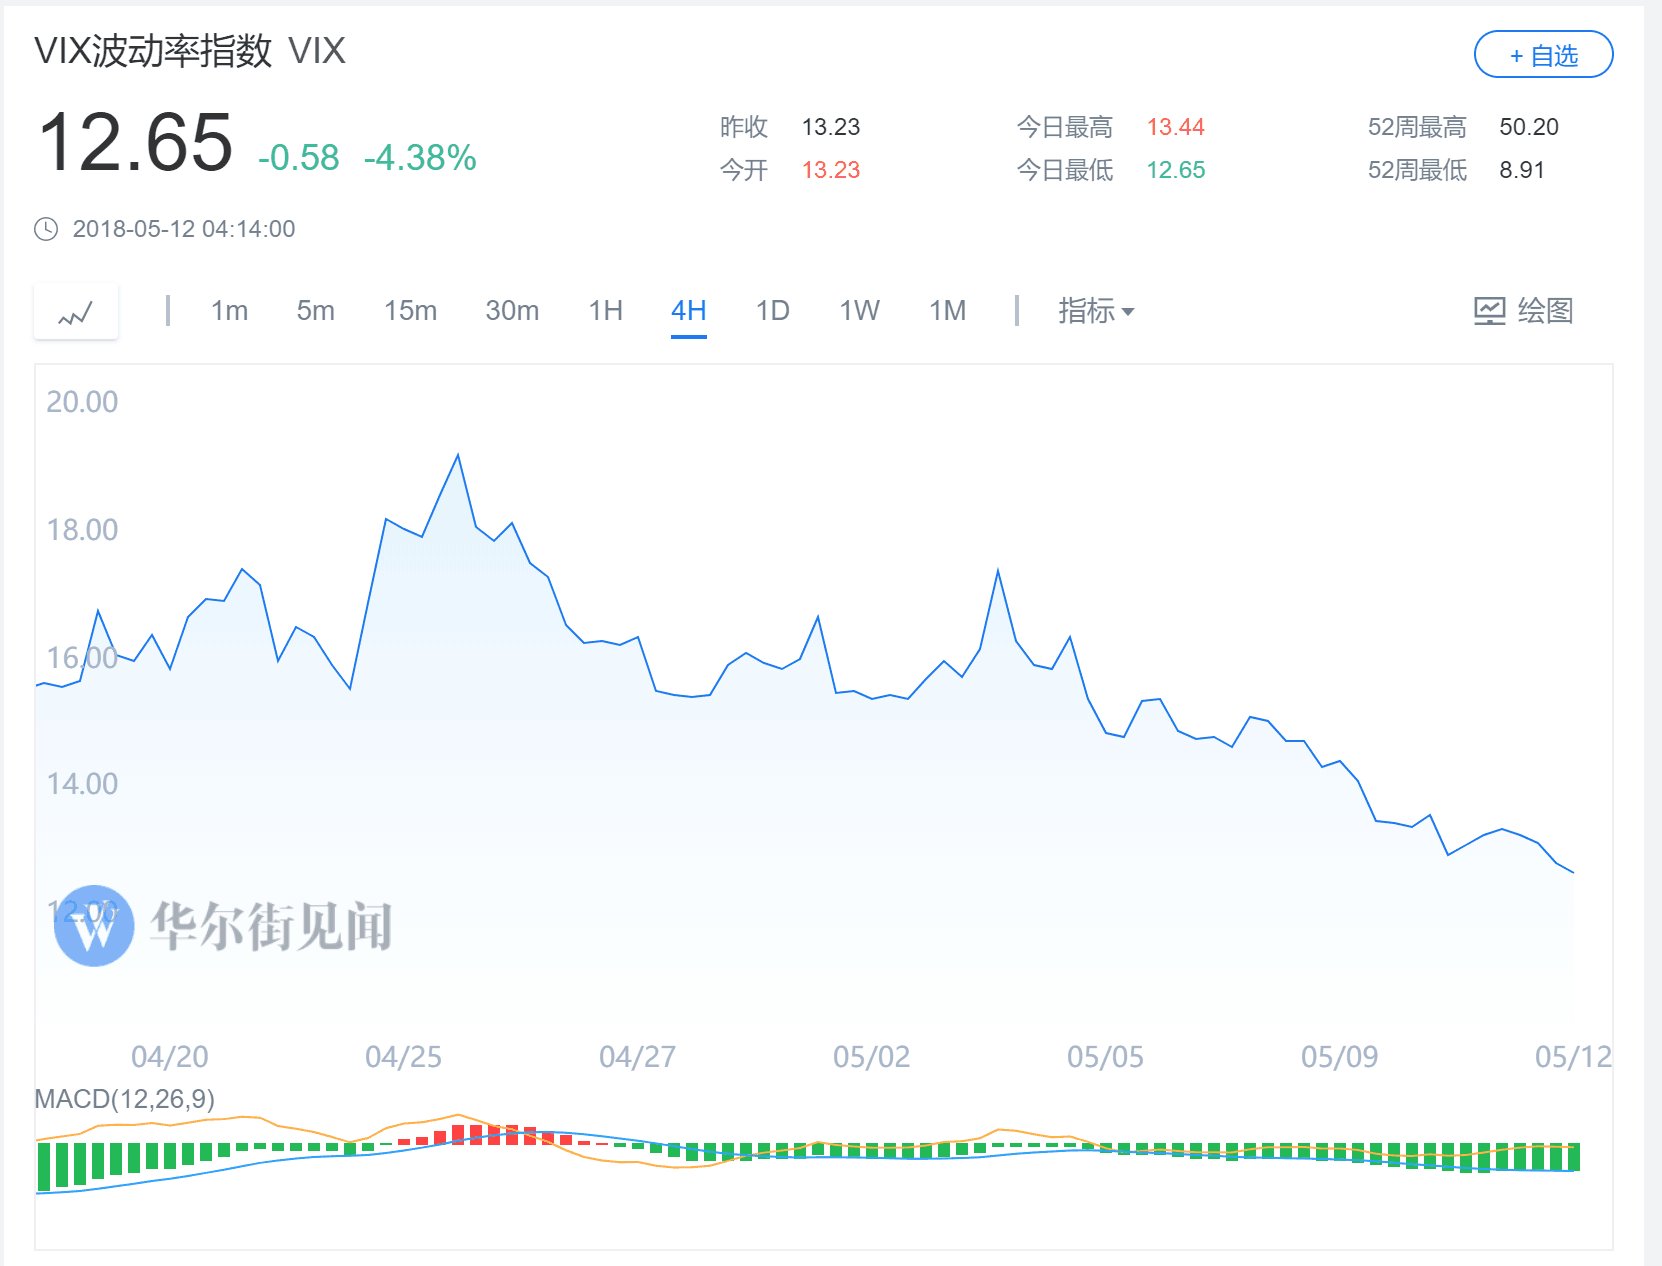Click the percent change -4.38%
This screenshot has height=1266, width=1662.
tap(420, 158)
